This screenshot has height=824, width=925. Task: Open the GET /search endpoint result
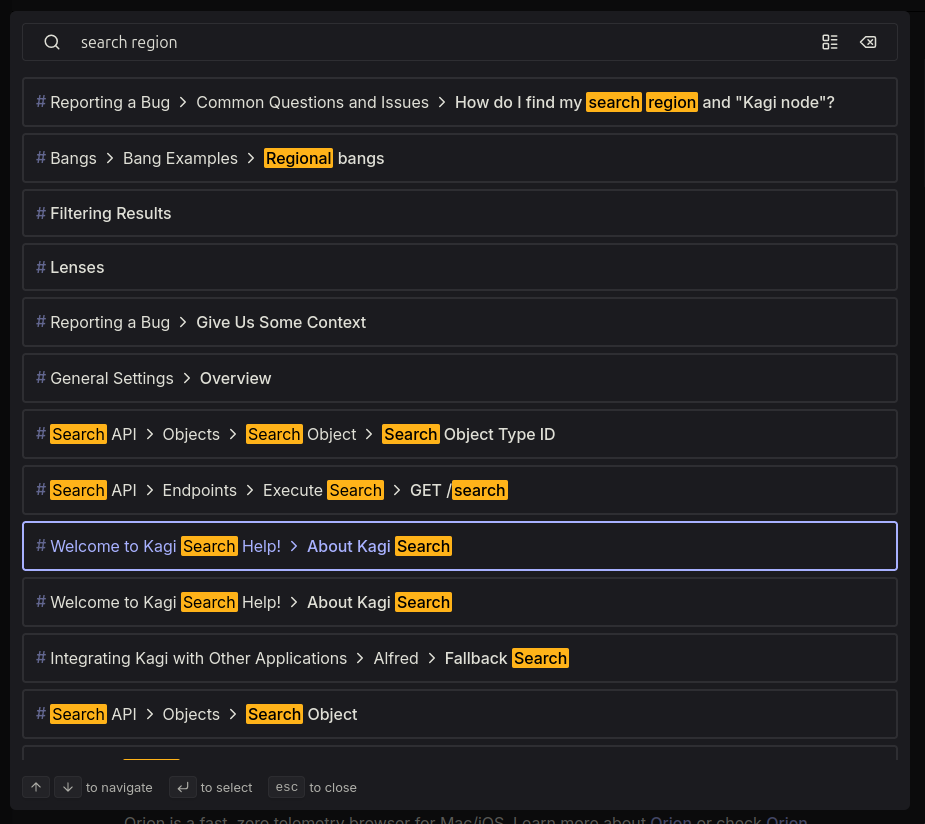(460, 490)
